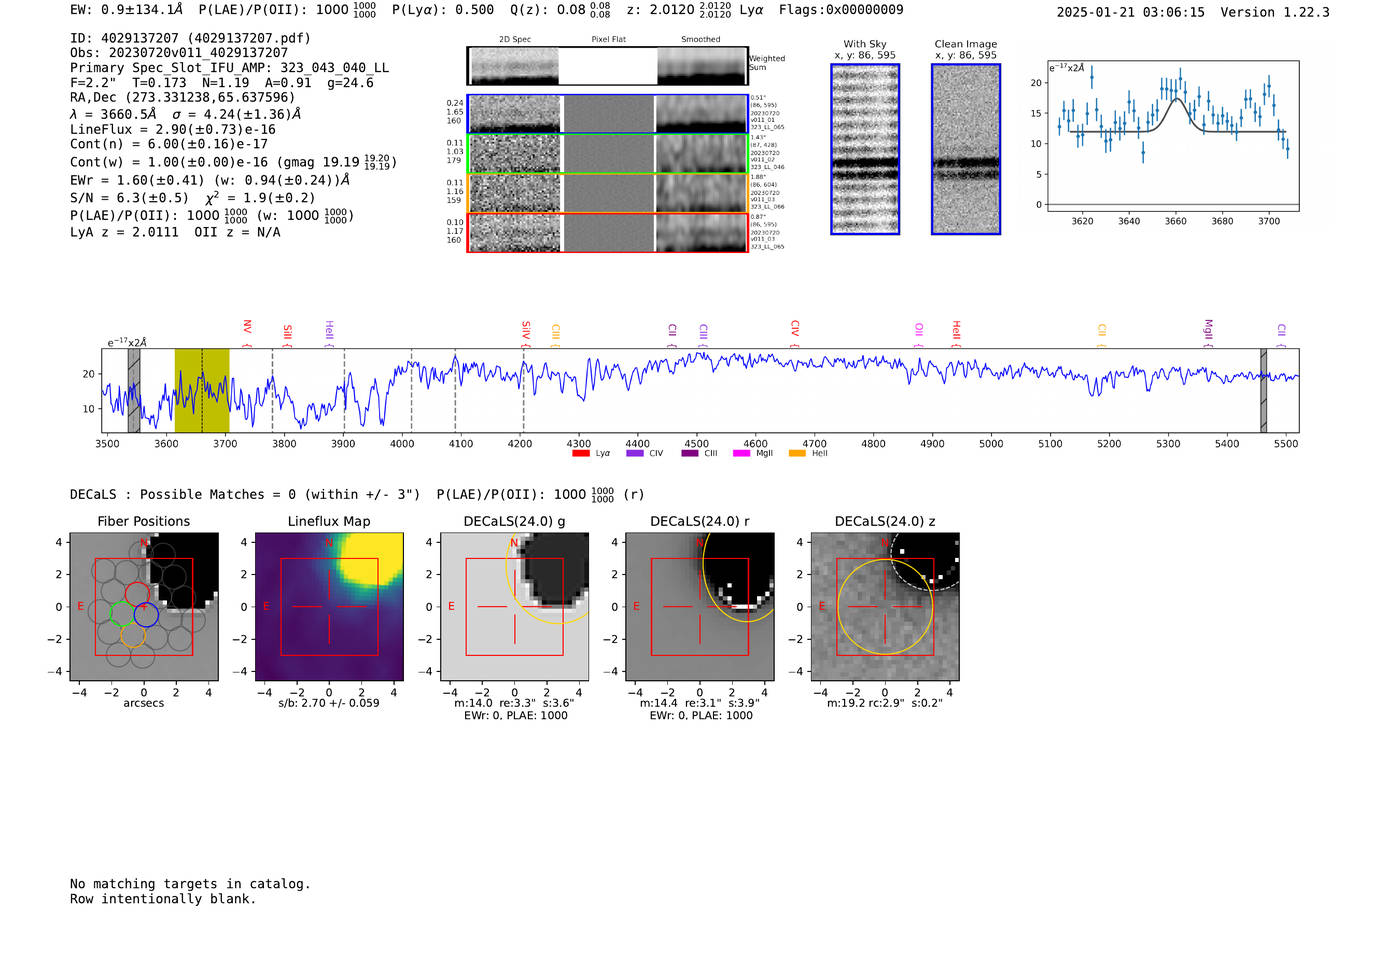Click the orange CII marker near 5190
Screen dimensions: 1400x953
pos(1102,331)
